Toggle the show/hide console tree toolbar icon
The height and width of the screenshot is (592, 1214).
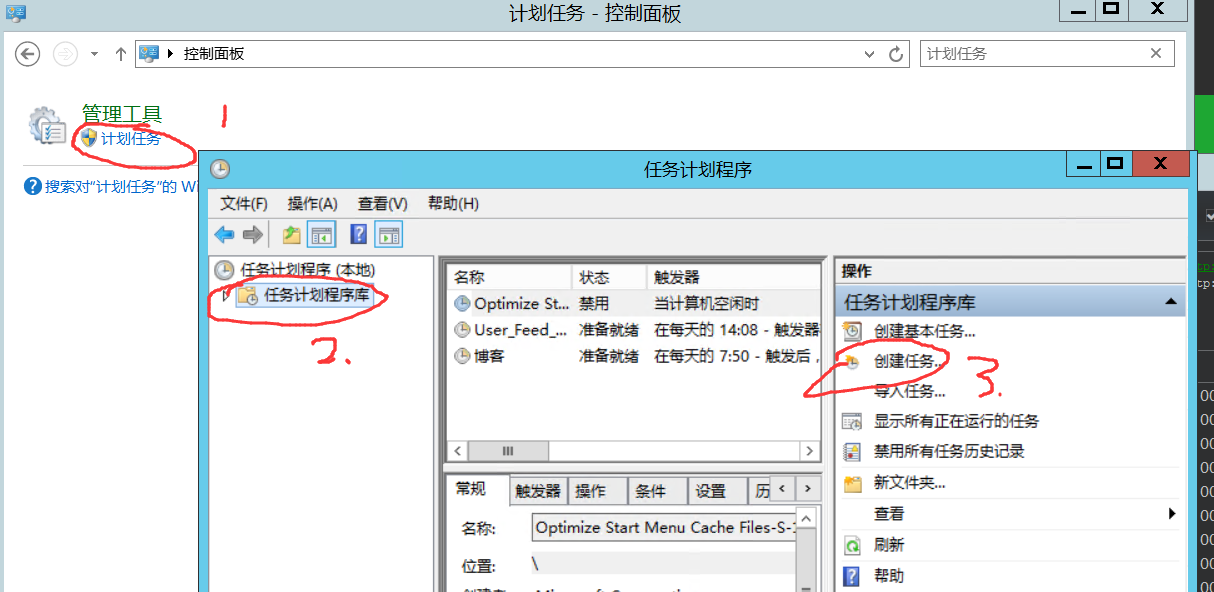coord(321,235)
